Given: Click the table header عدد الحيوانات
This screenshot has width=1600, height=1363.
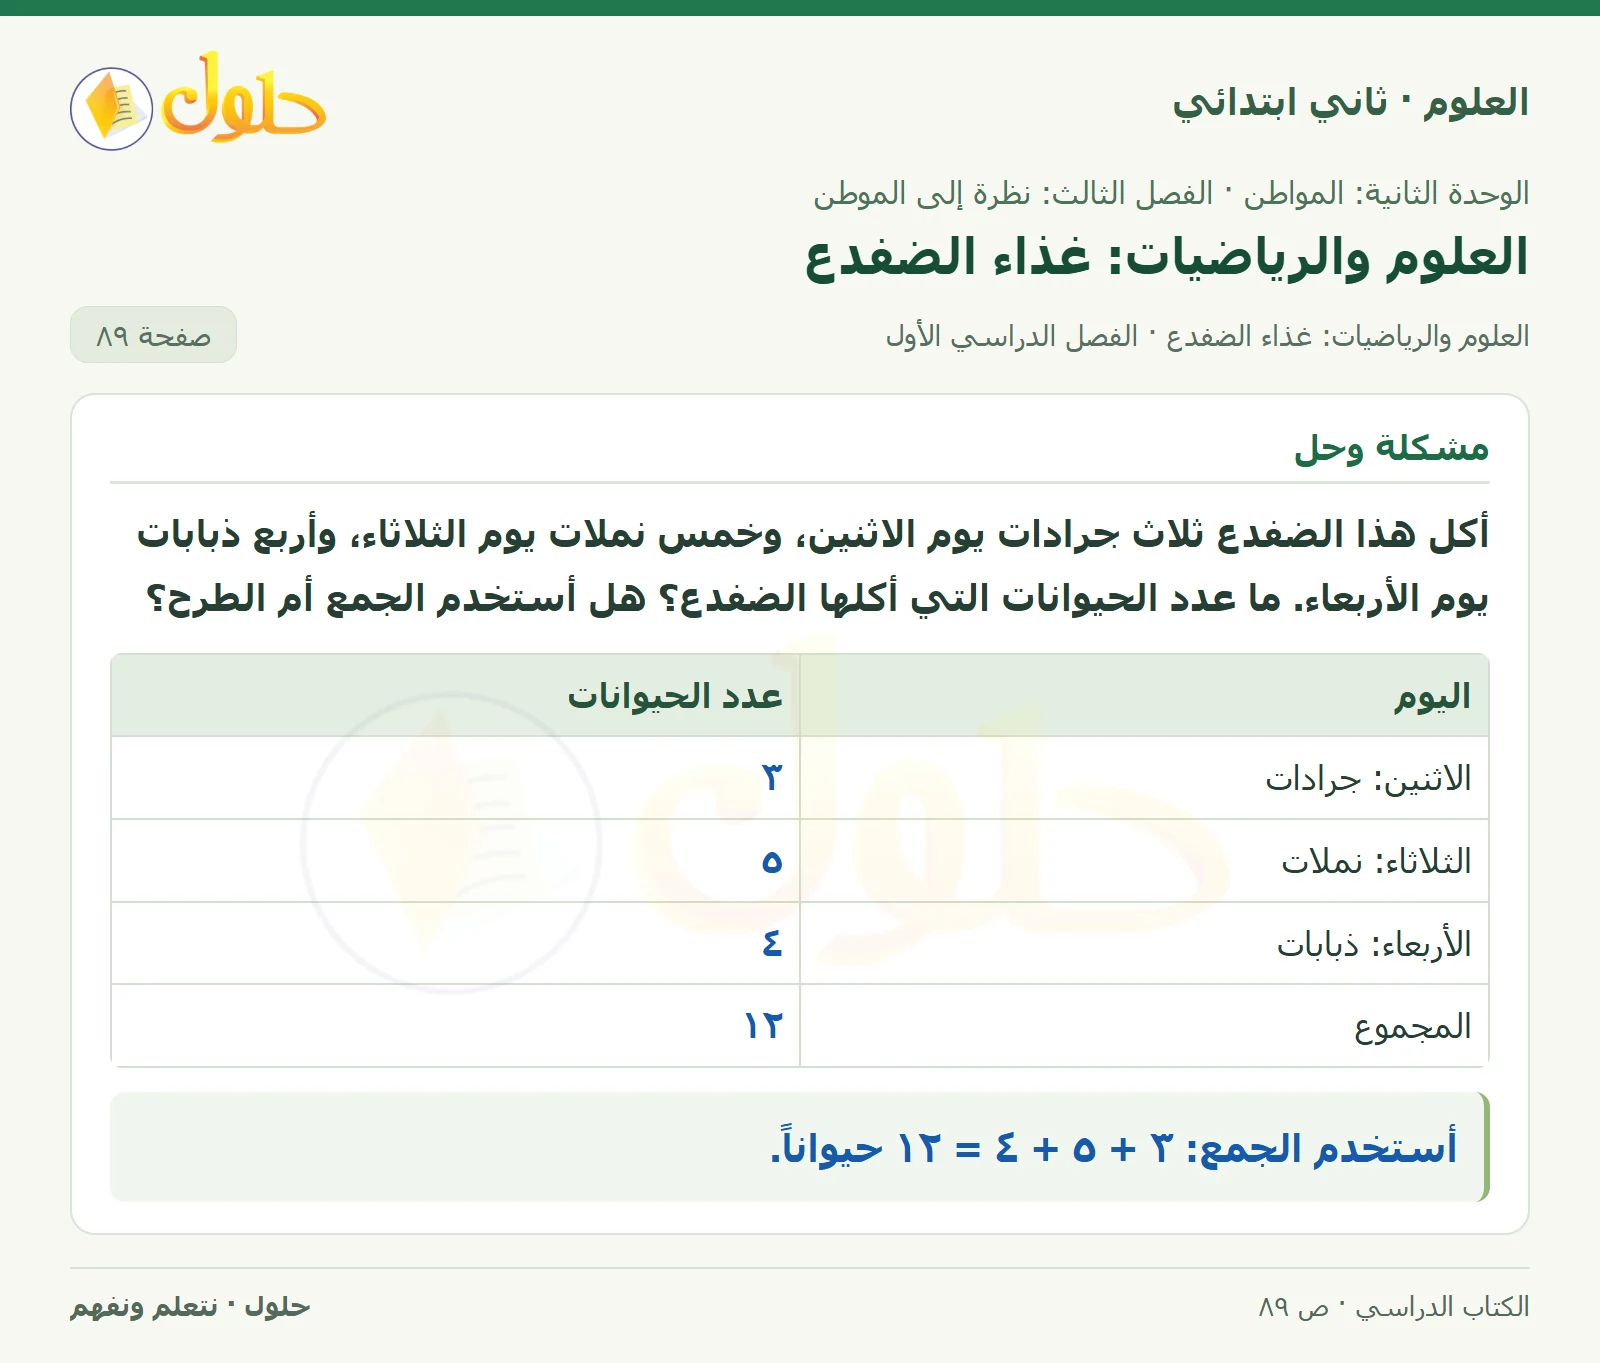Looking at the screenshot, I should click(x=456, y=696).
